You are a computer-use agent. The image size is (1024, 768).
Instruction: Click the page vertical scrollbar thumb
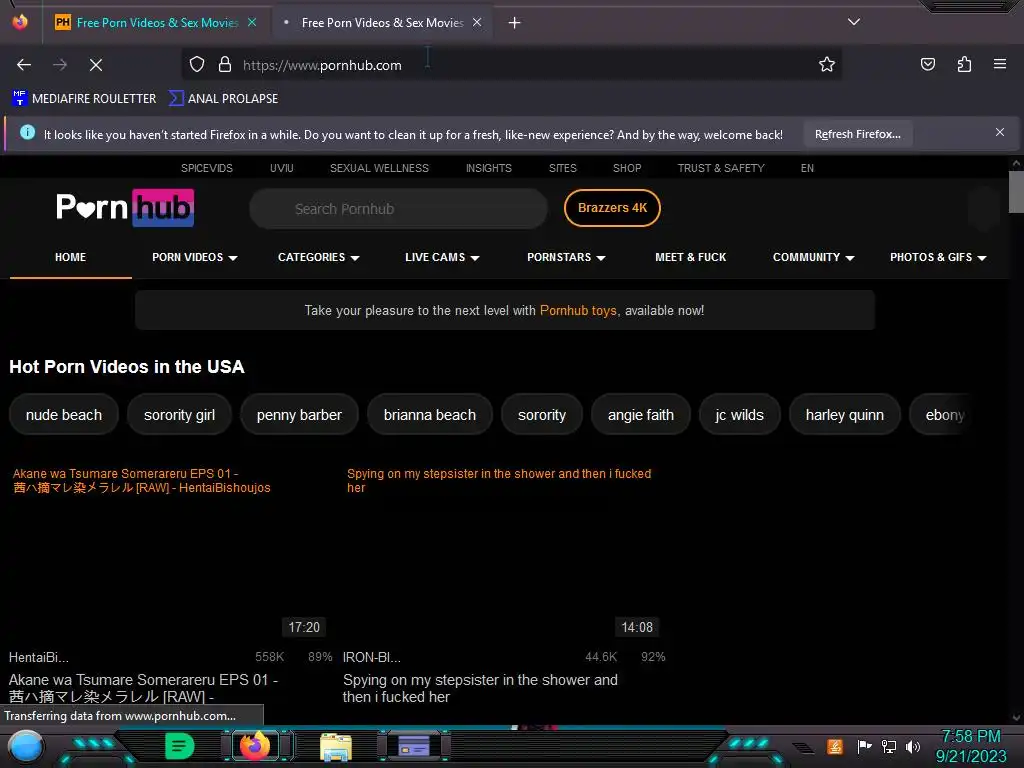(1016, 191)
